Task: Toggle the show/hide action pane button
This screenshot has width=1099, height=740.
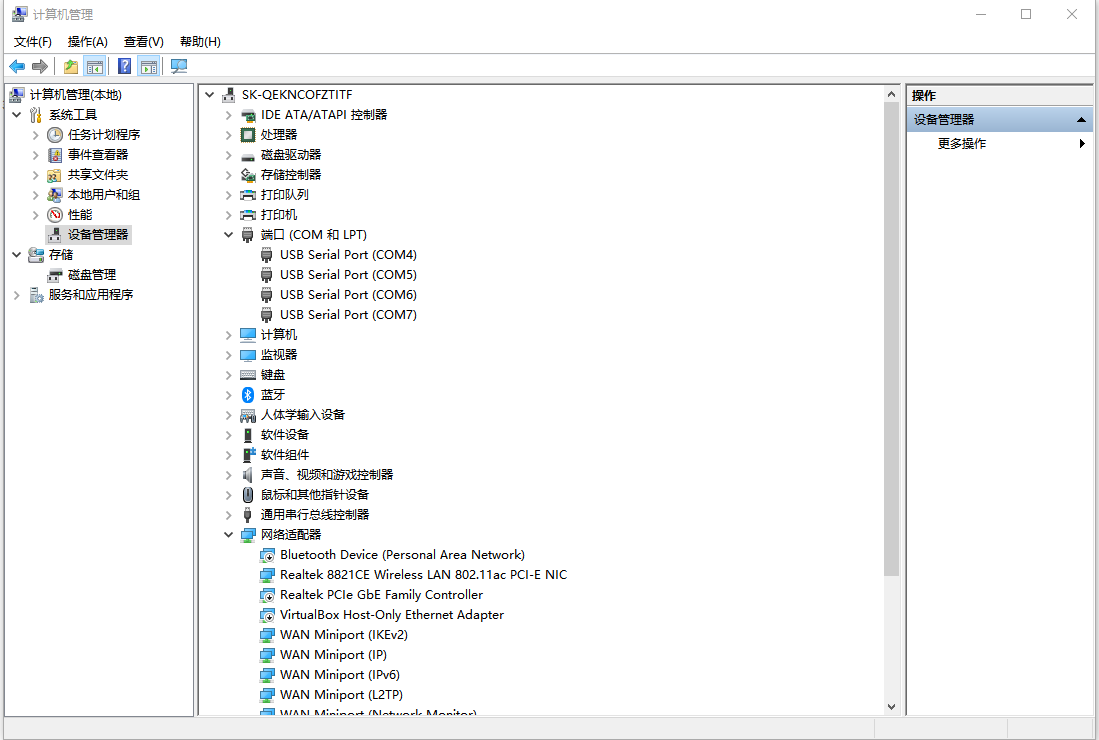Action: click(149, 66)
